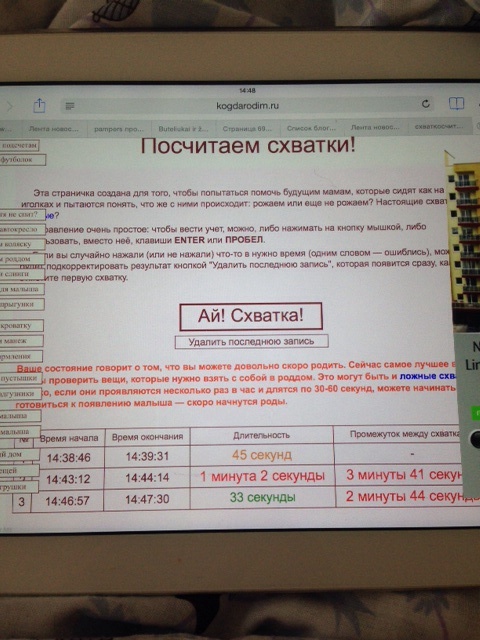Click the 'грушки' sidebar button
Viewport: 480px width, 640px height.
coord(19,487)
